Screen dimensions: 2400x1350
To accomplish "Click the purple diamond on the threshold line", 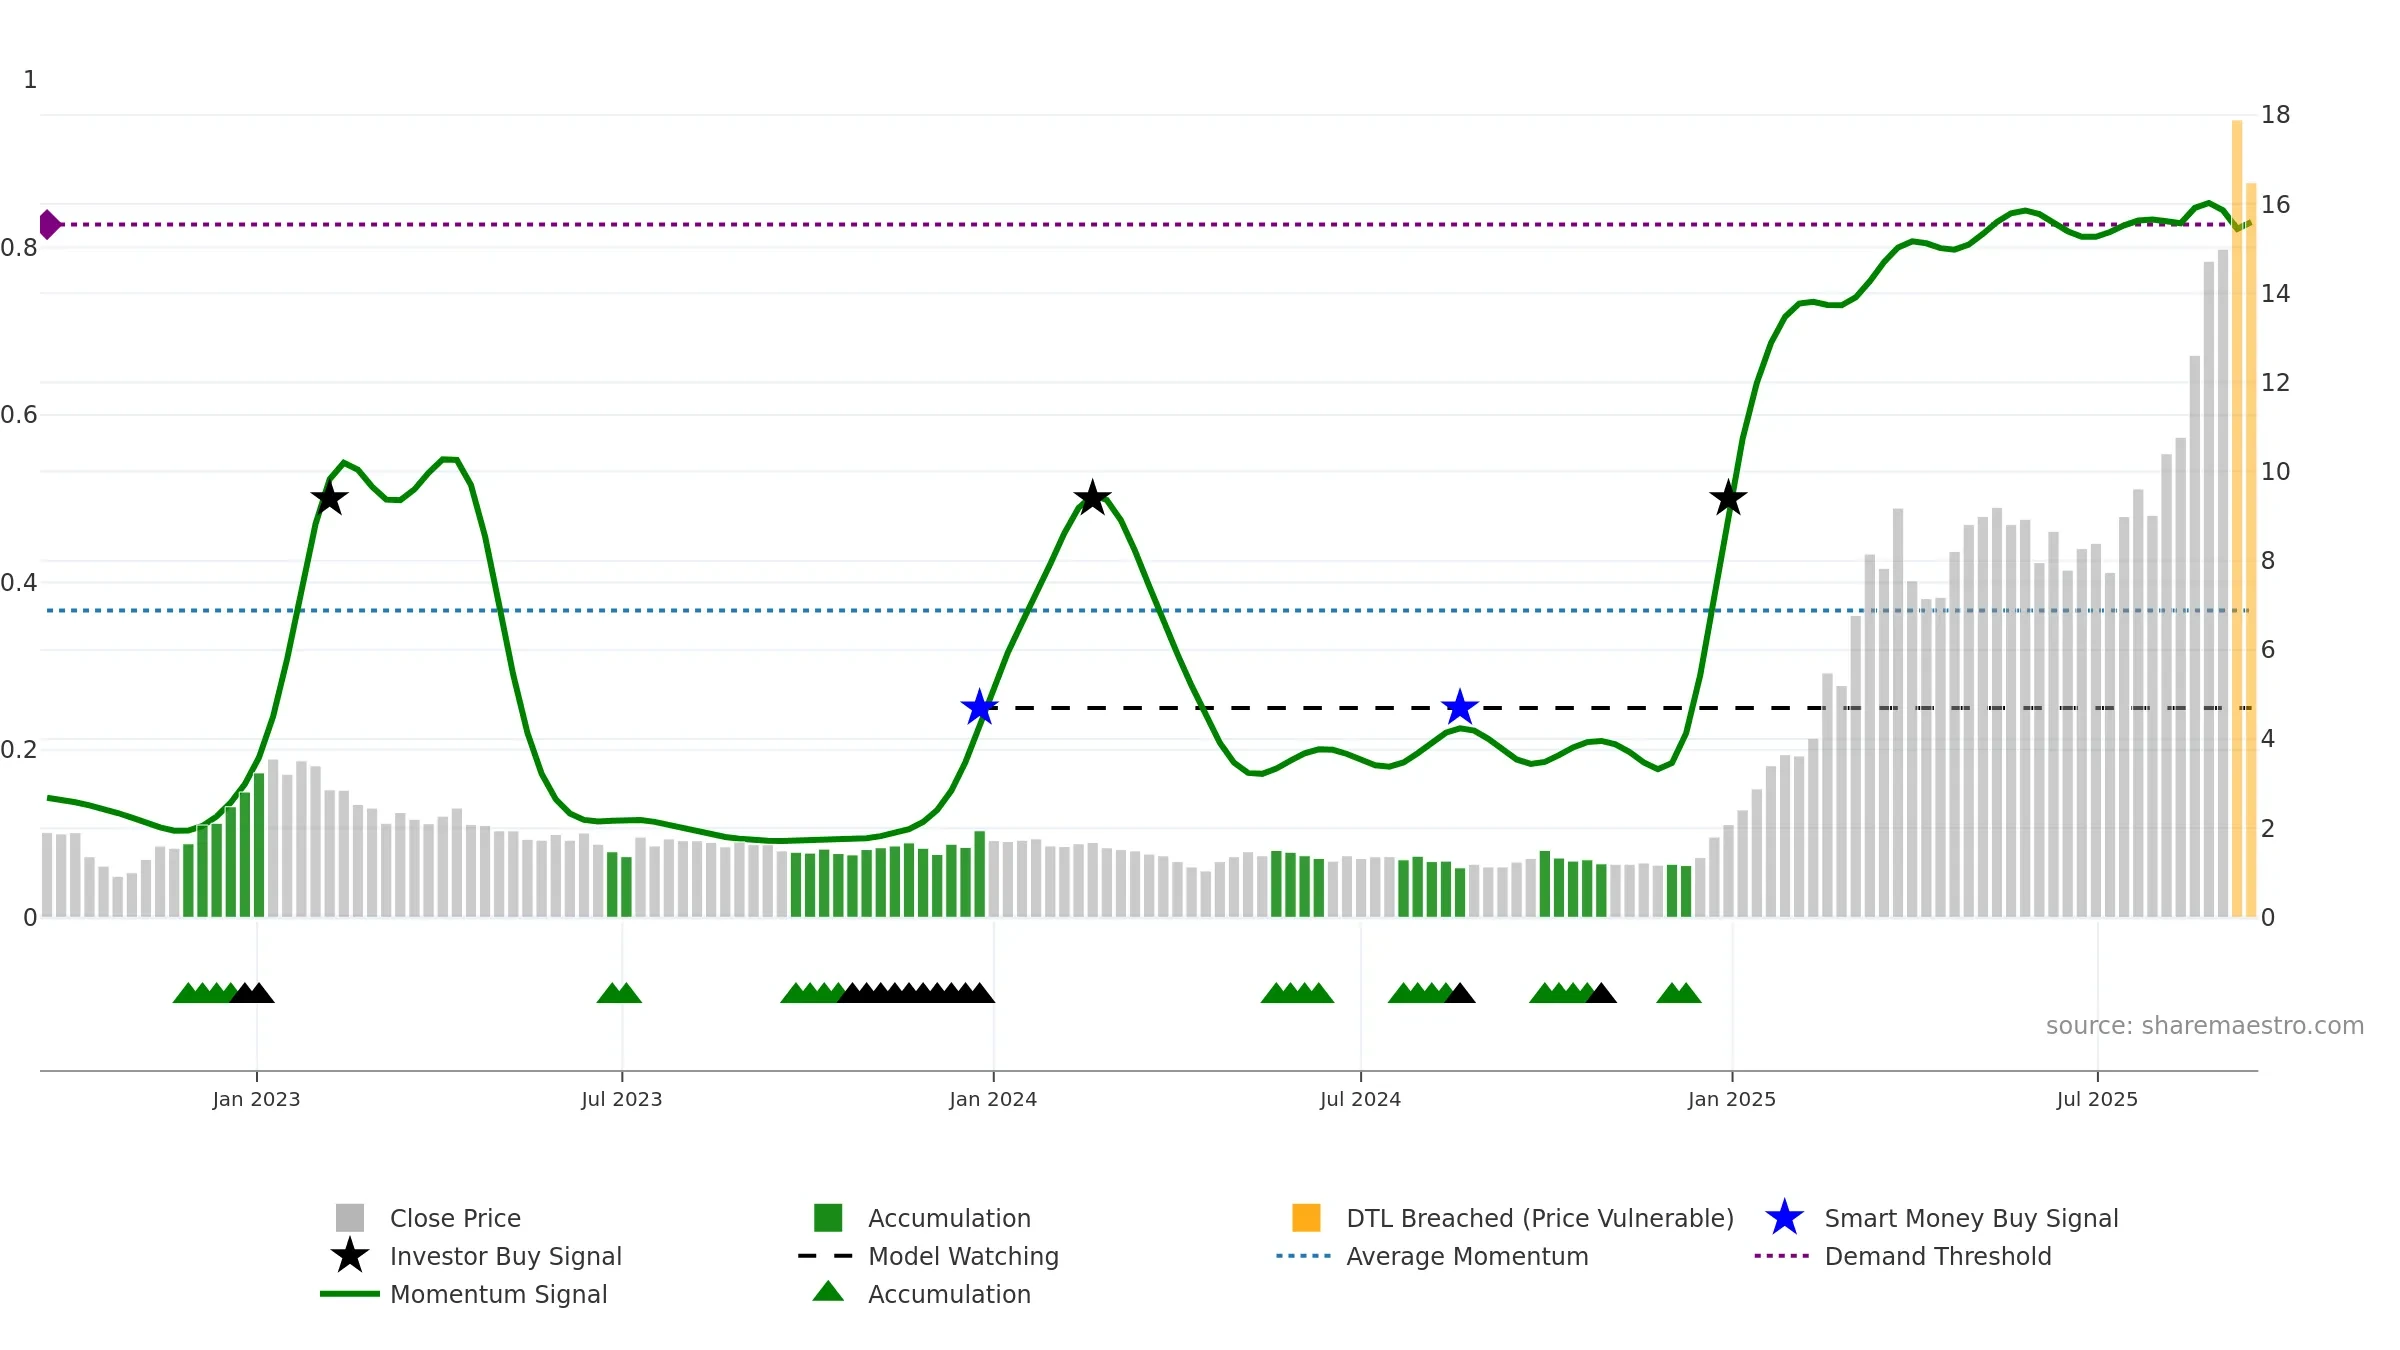I will pos(48,225).
